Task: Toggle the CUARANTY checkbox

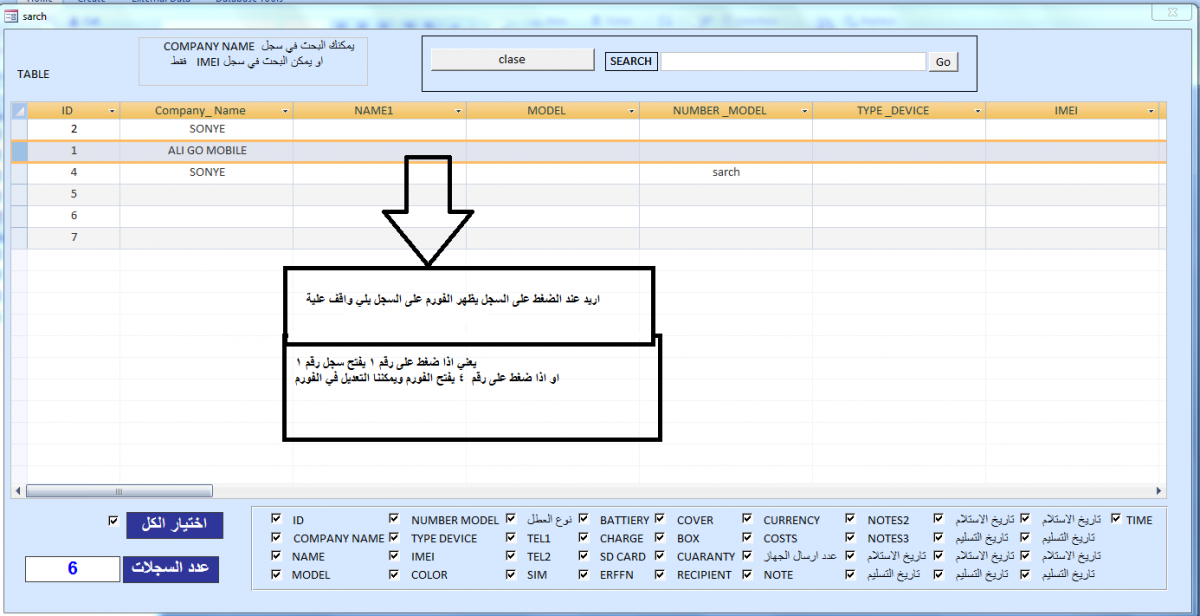Action: (x=661, y=556)
